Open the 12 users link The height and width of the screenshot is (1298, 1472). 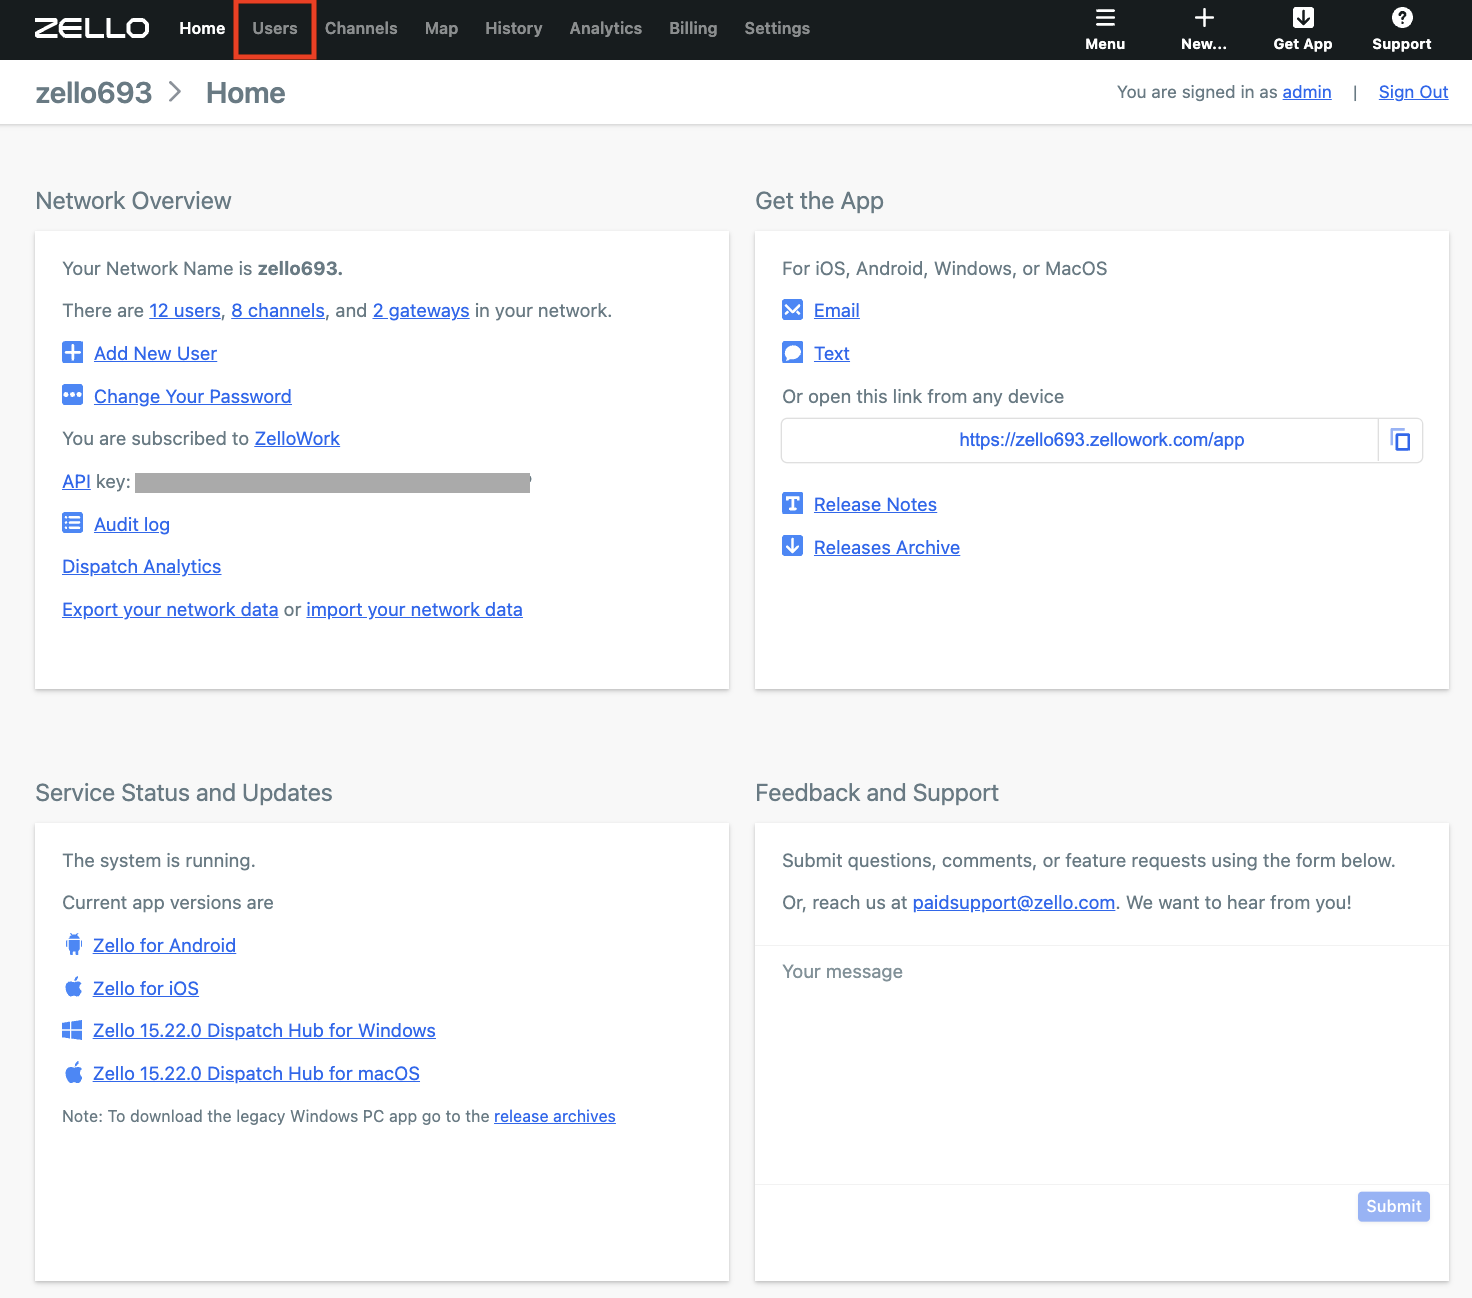[184, 310]
